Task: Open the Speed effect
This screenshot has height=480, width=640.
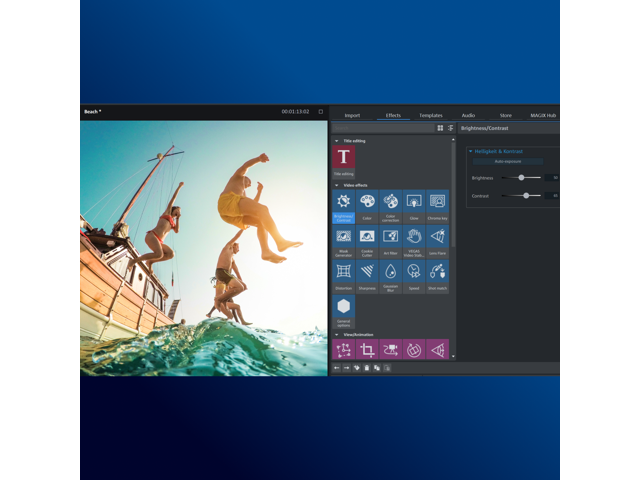Action: [x=414, y=274]
